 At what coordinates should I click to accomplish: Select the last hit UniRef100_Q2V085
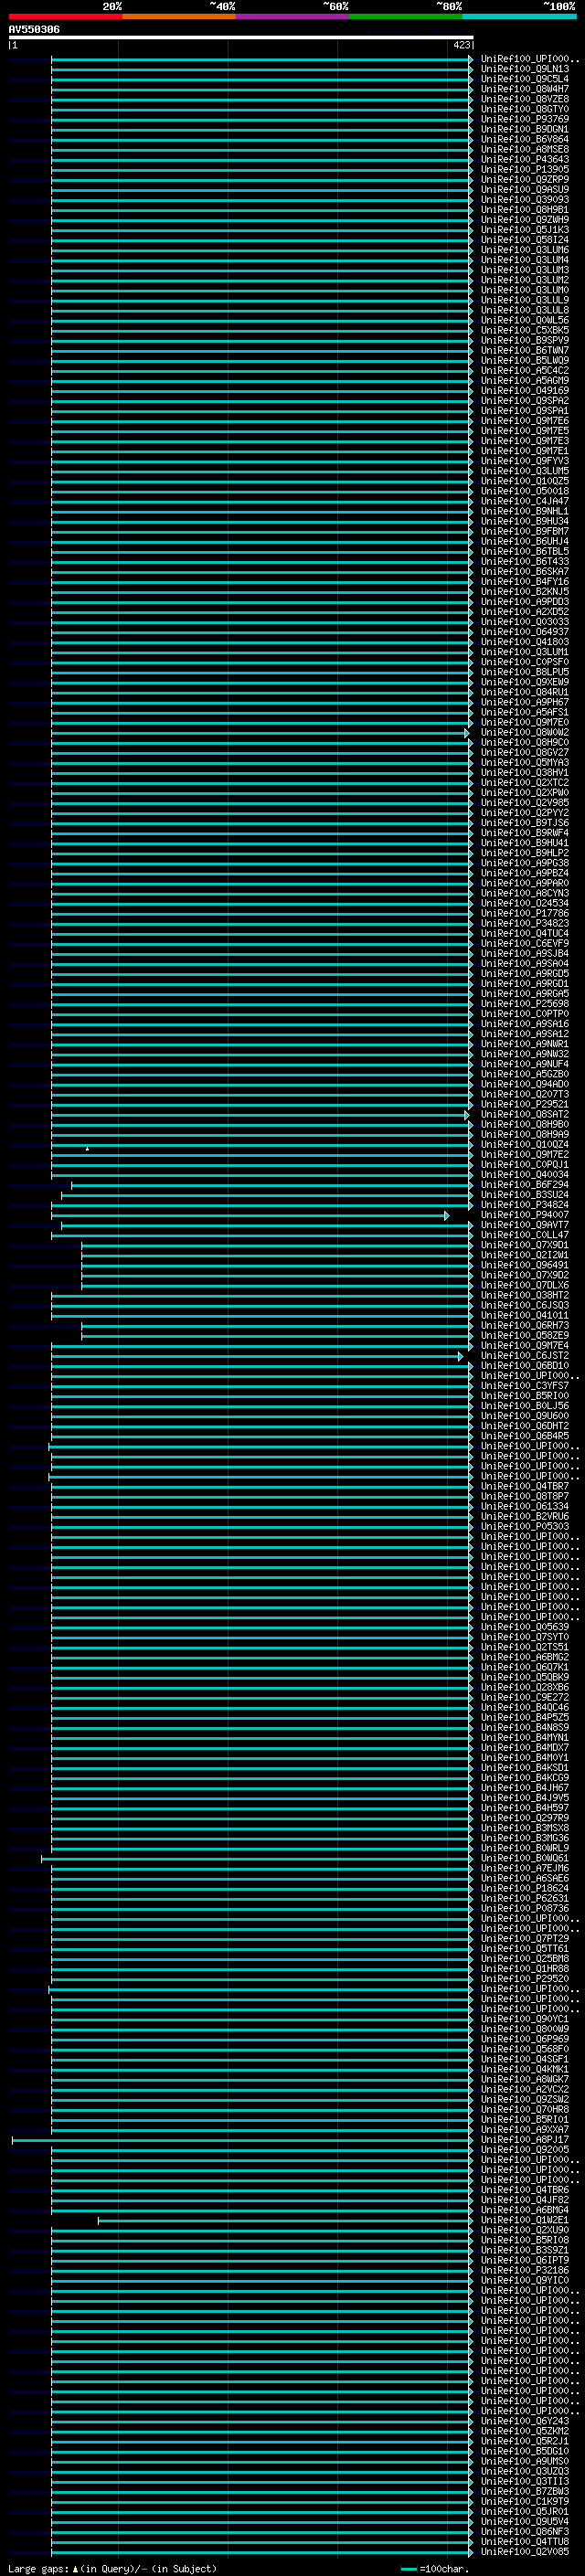[524, 2551]
